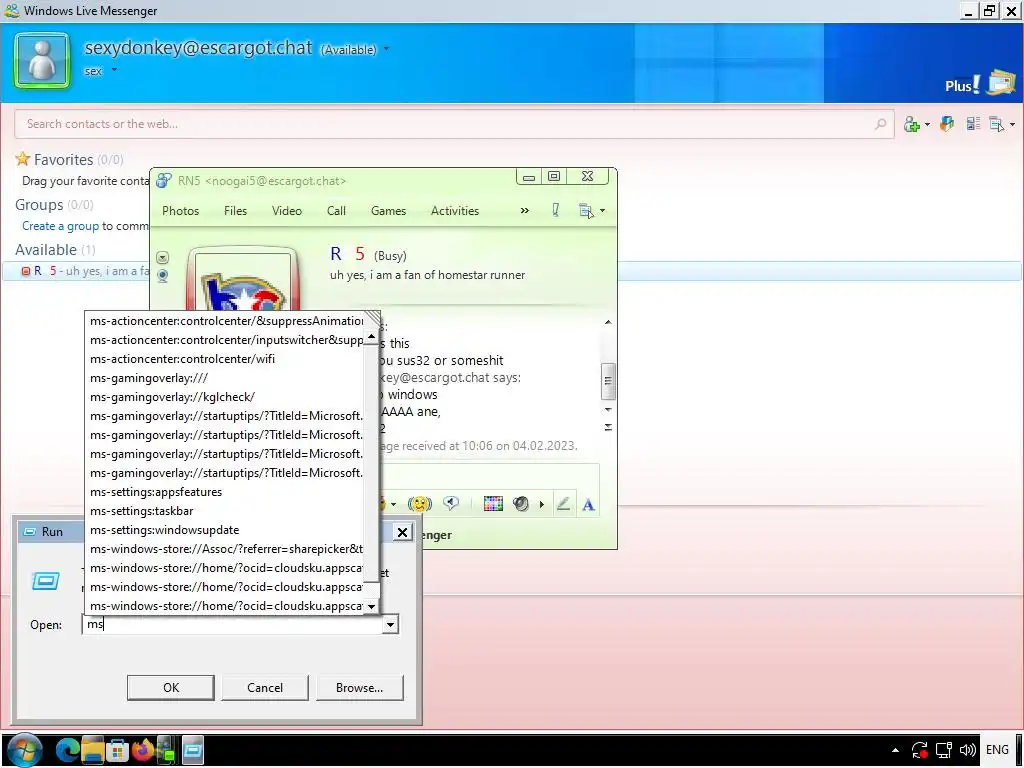
Task: Open the Photos menu in chat window
Action: coord(180,210)
